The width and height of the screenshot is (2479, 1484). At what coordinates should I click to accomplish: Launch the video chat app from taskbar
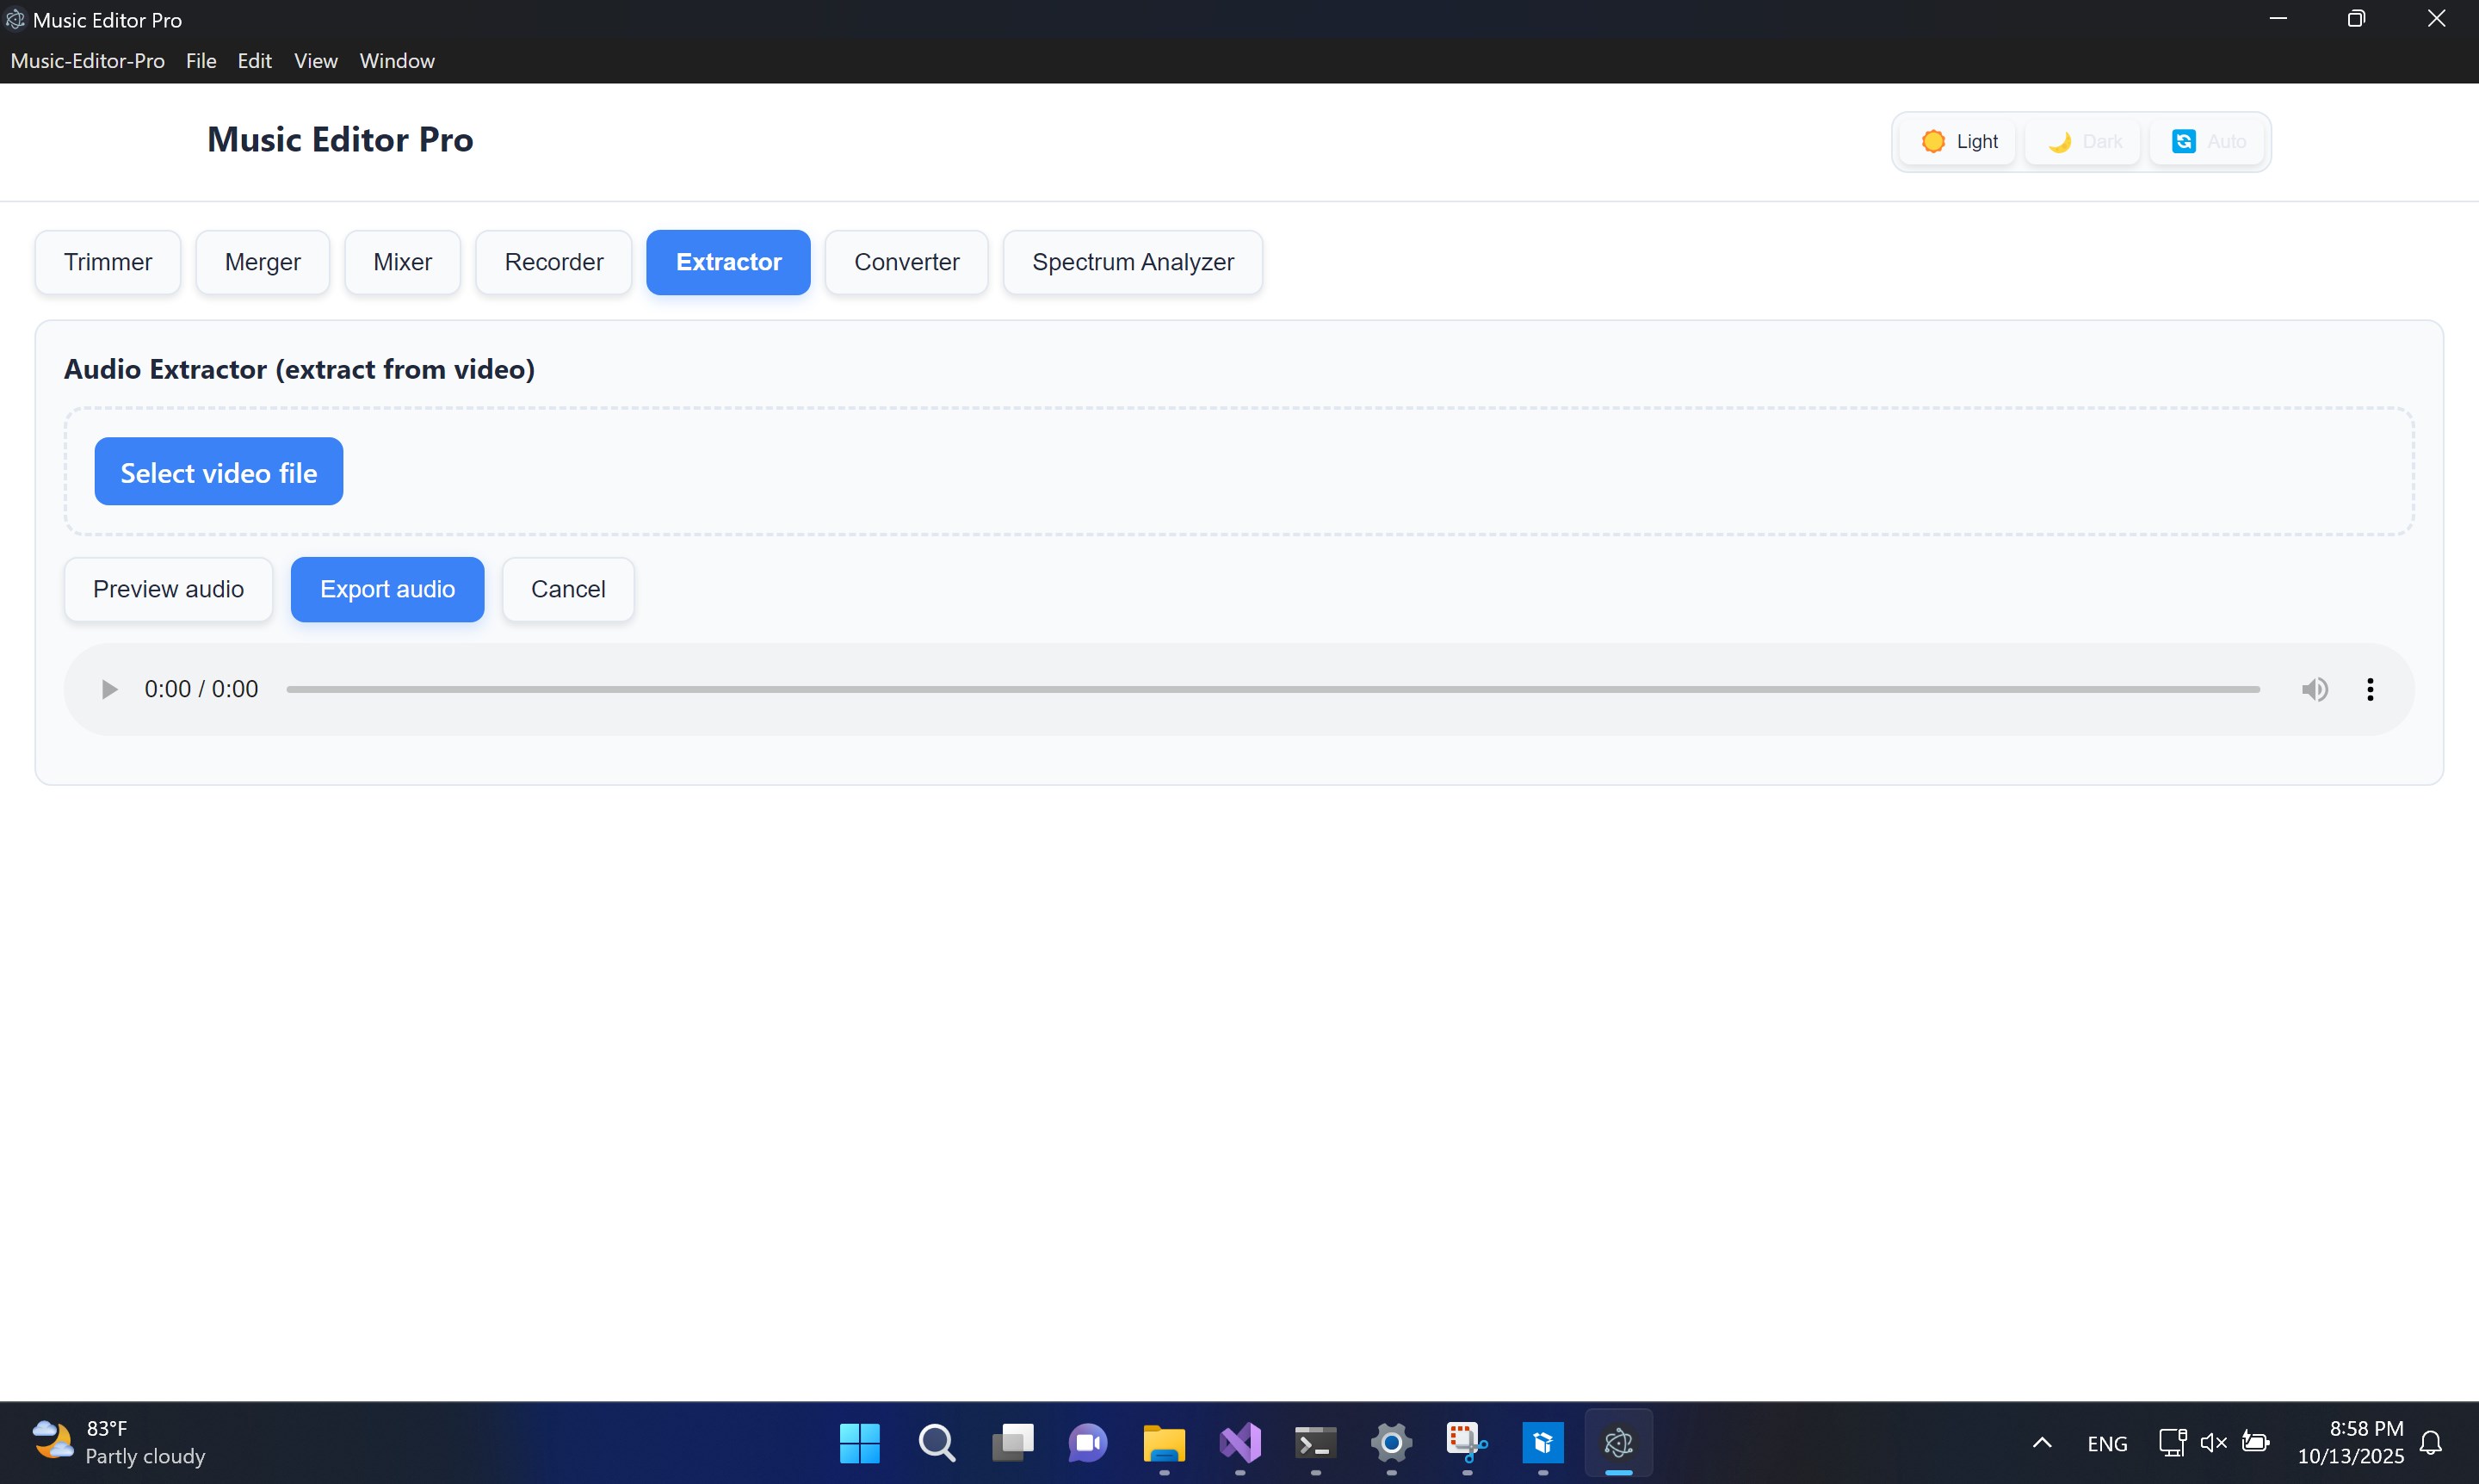(x=1088, y=1443)
